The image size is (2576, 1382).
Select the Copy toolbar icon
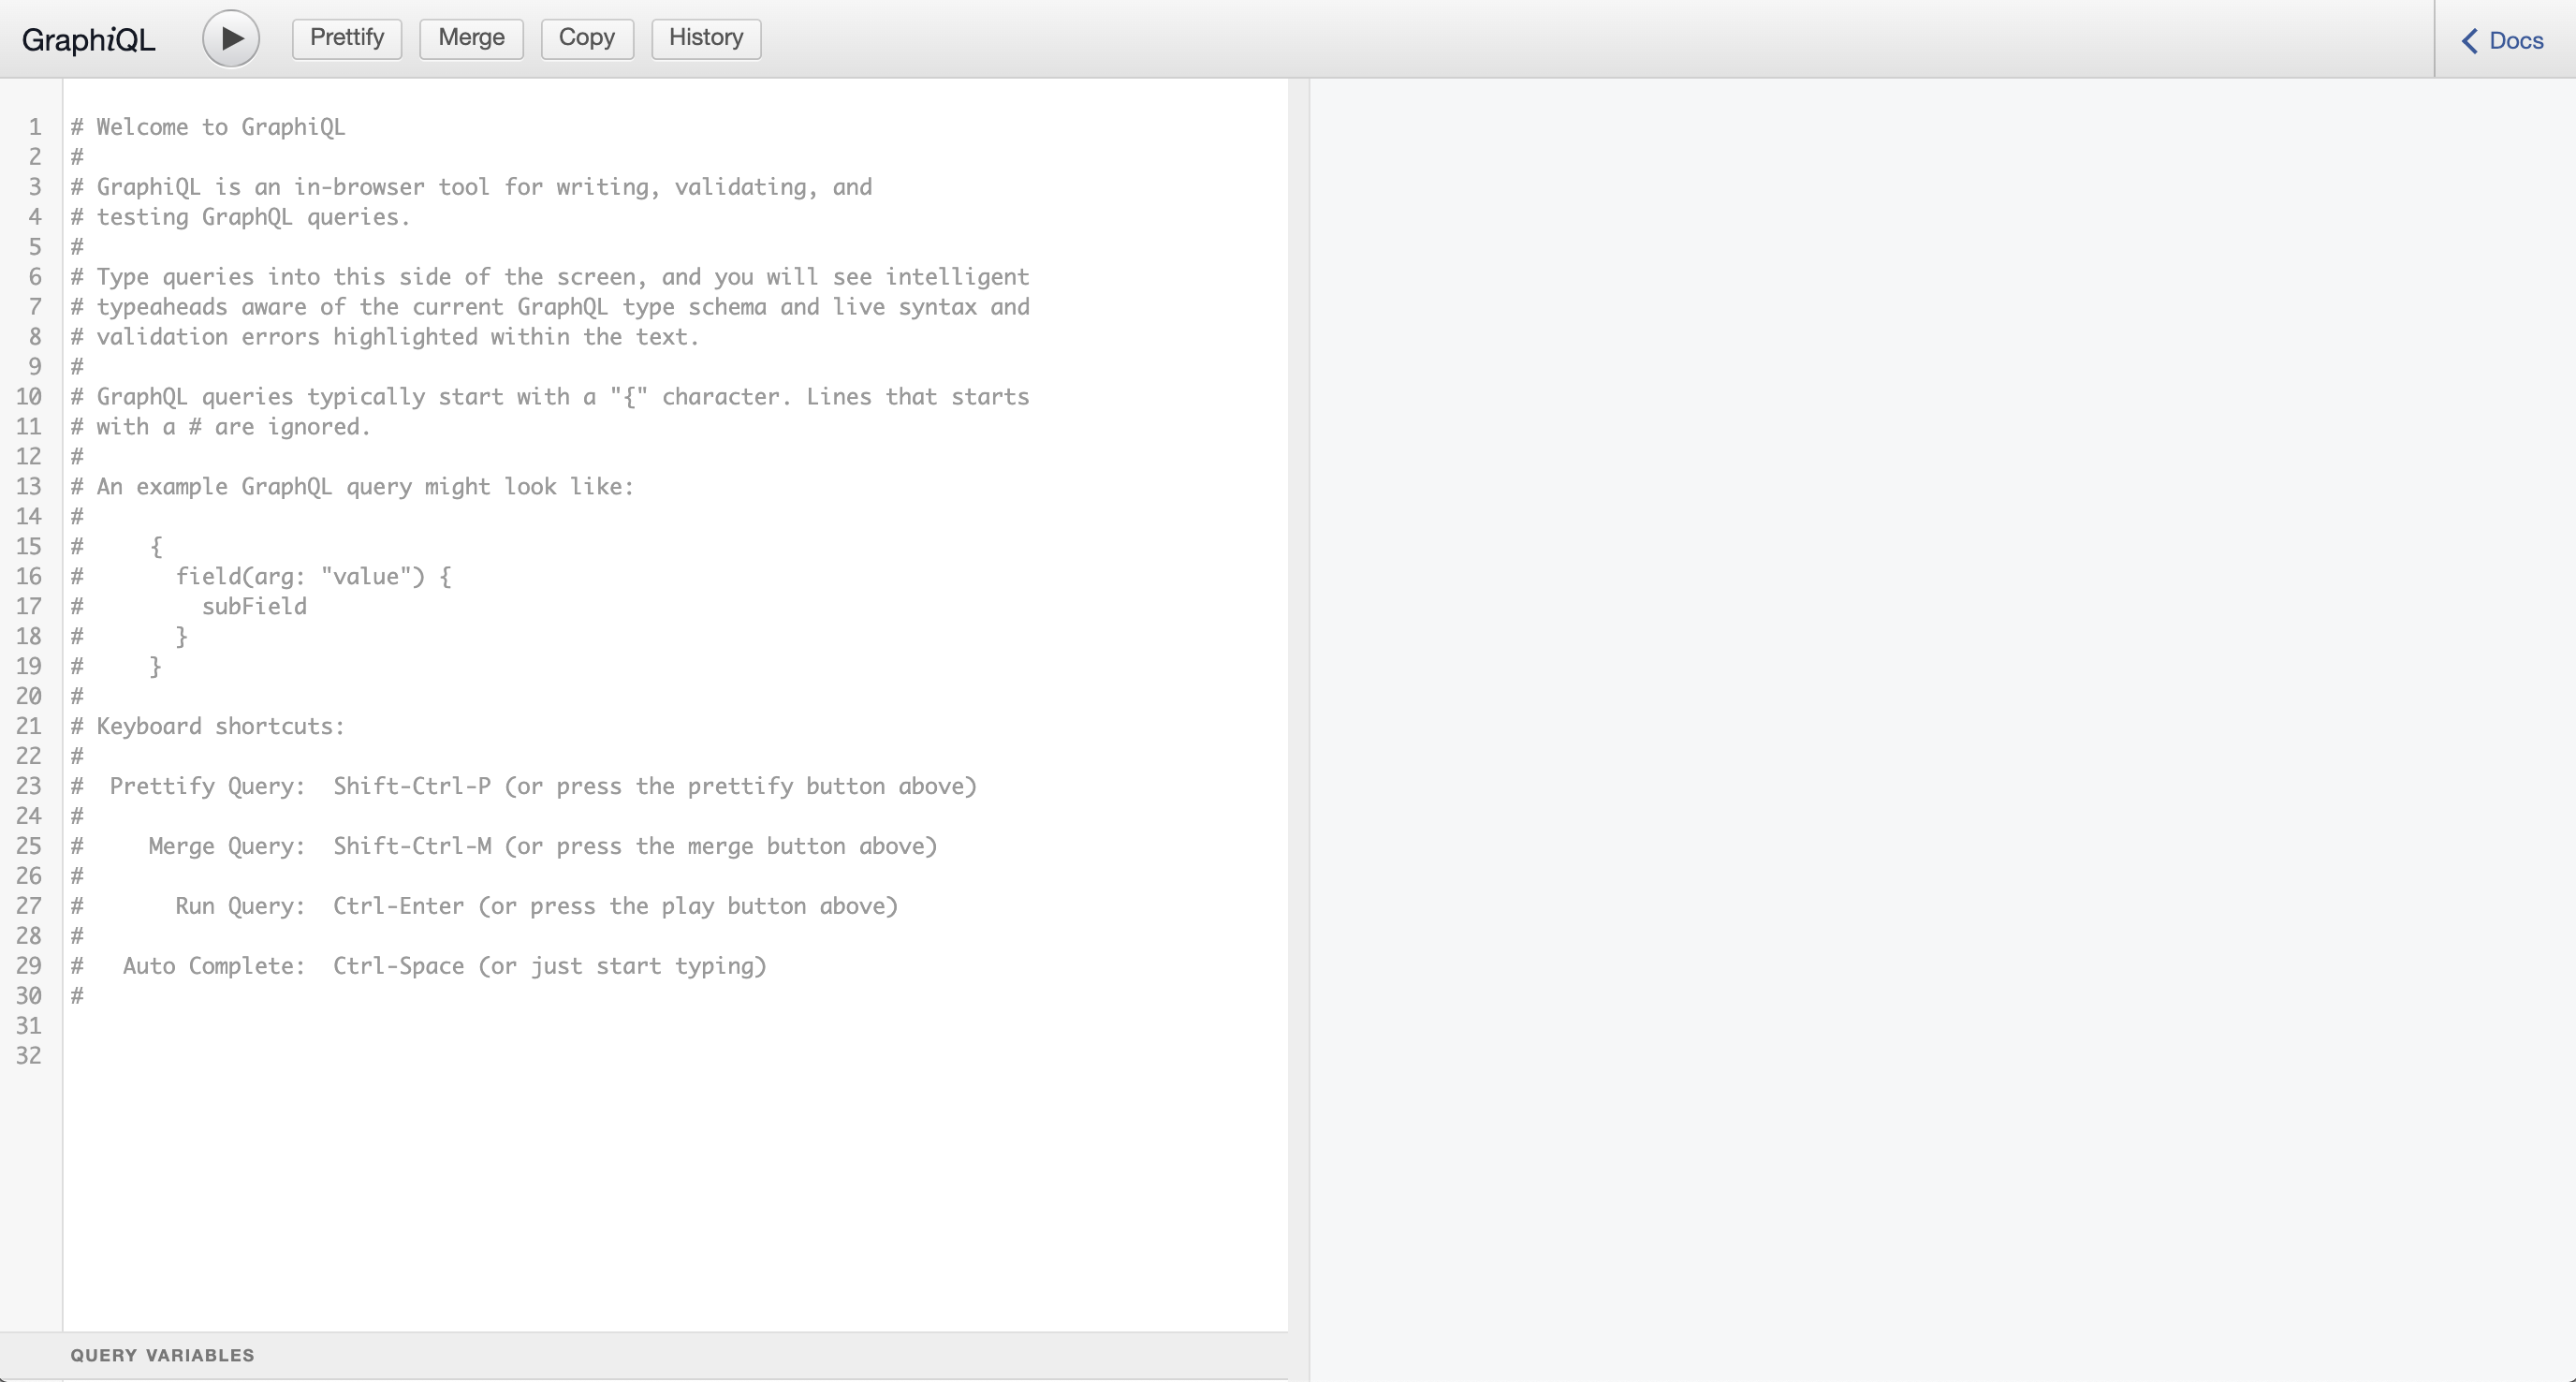pos(586,37)
